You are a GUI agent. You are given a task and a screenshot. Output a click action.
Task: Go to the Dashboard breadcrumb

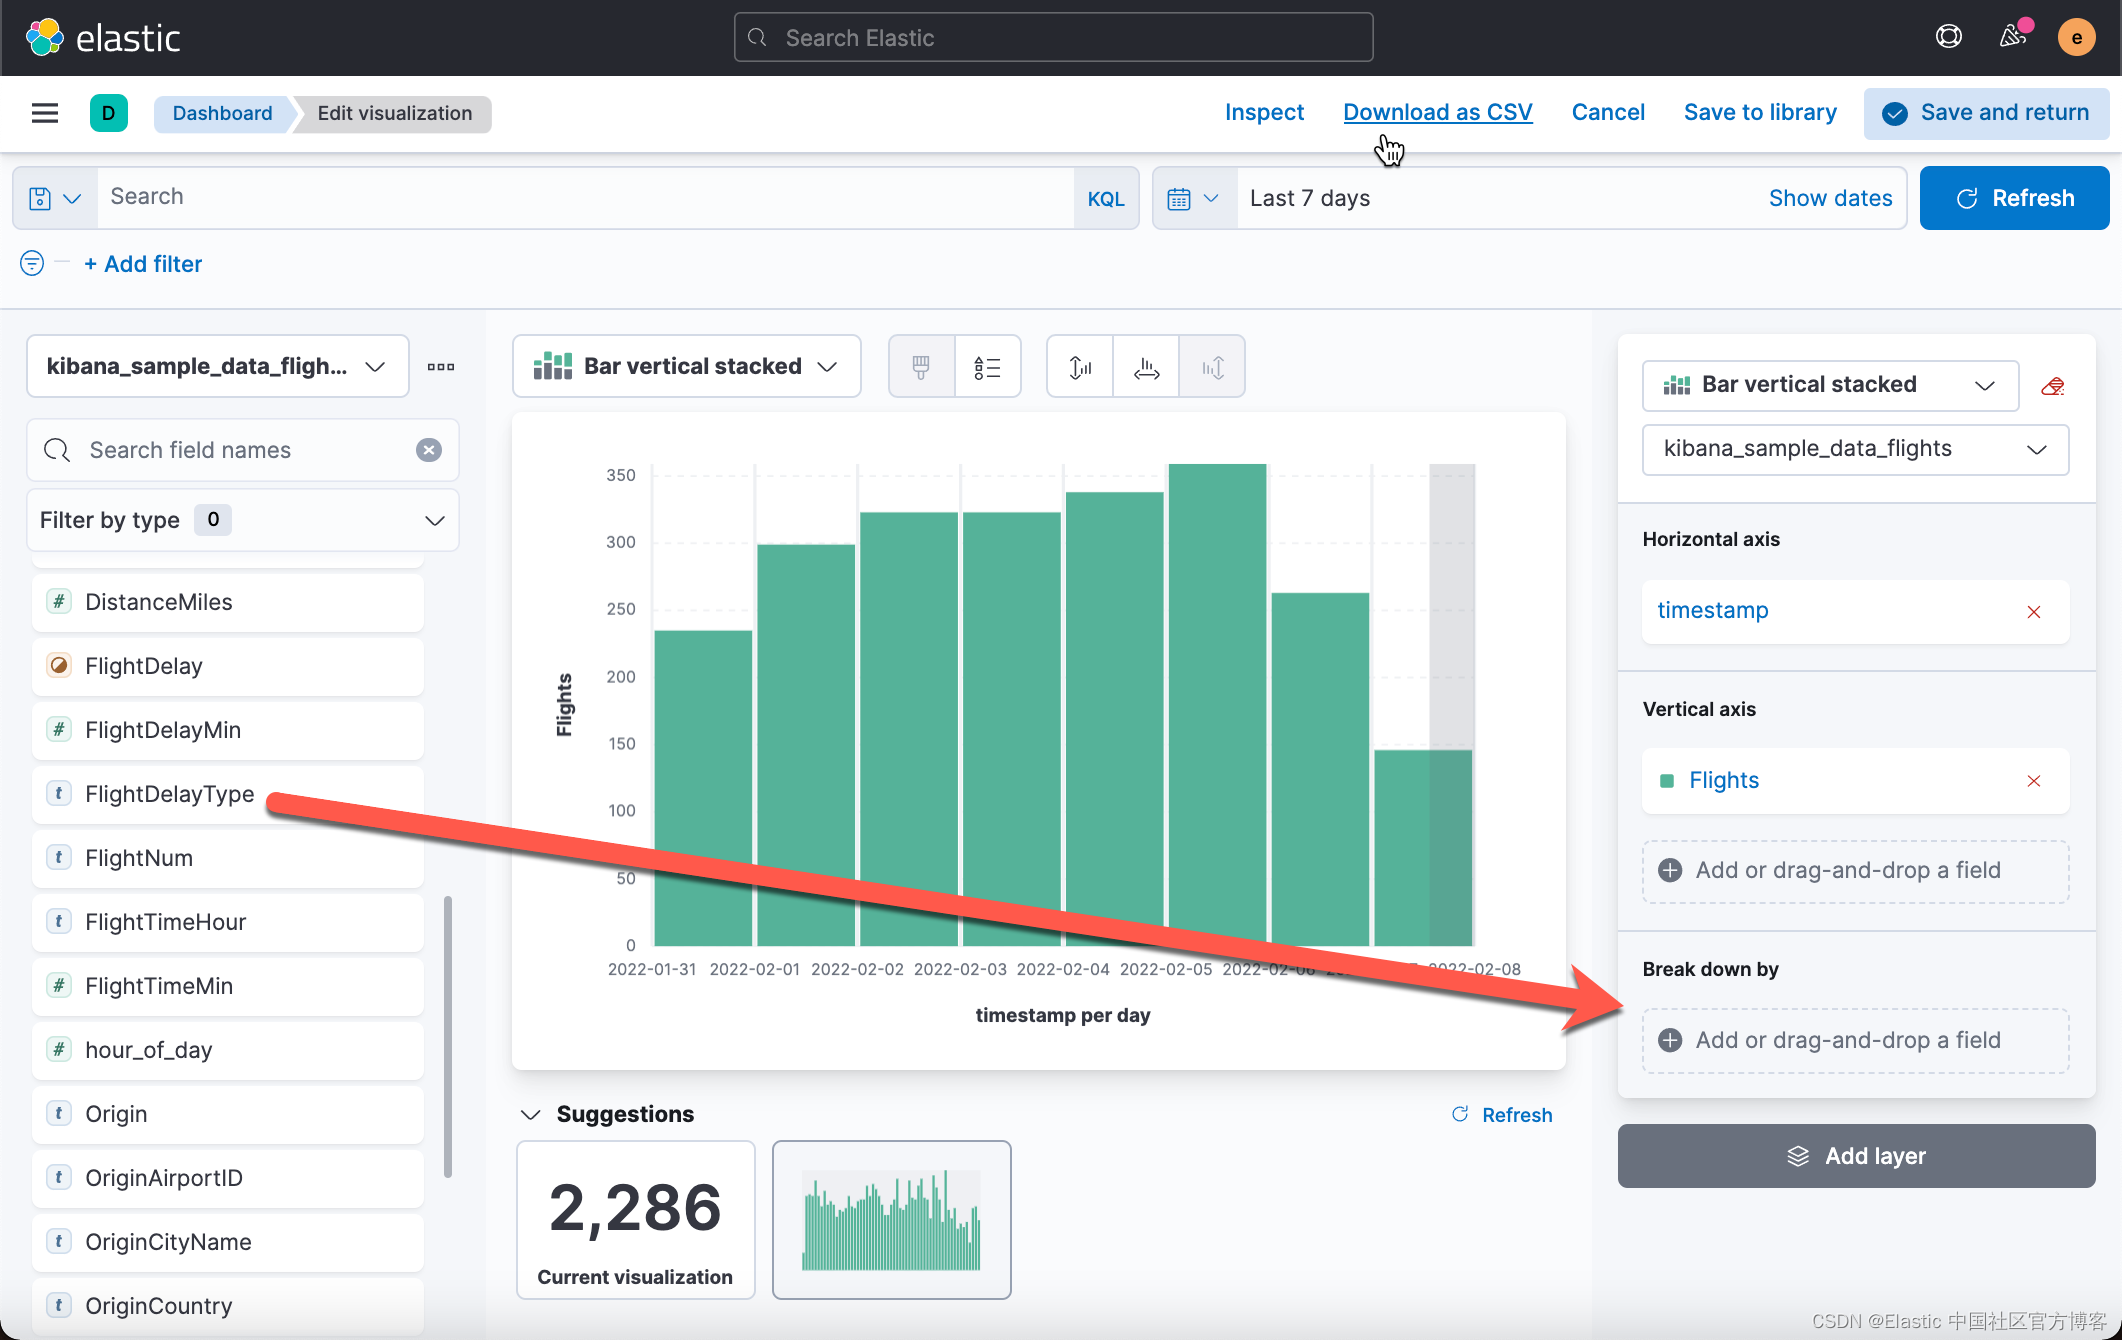point(222,113)
